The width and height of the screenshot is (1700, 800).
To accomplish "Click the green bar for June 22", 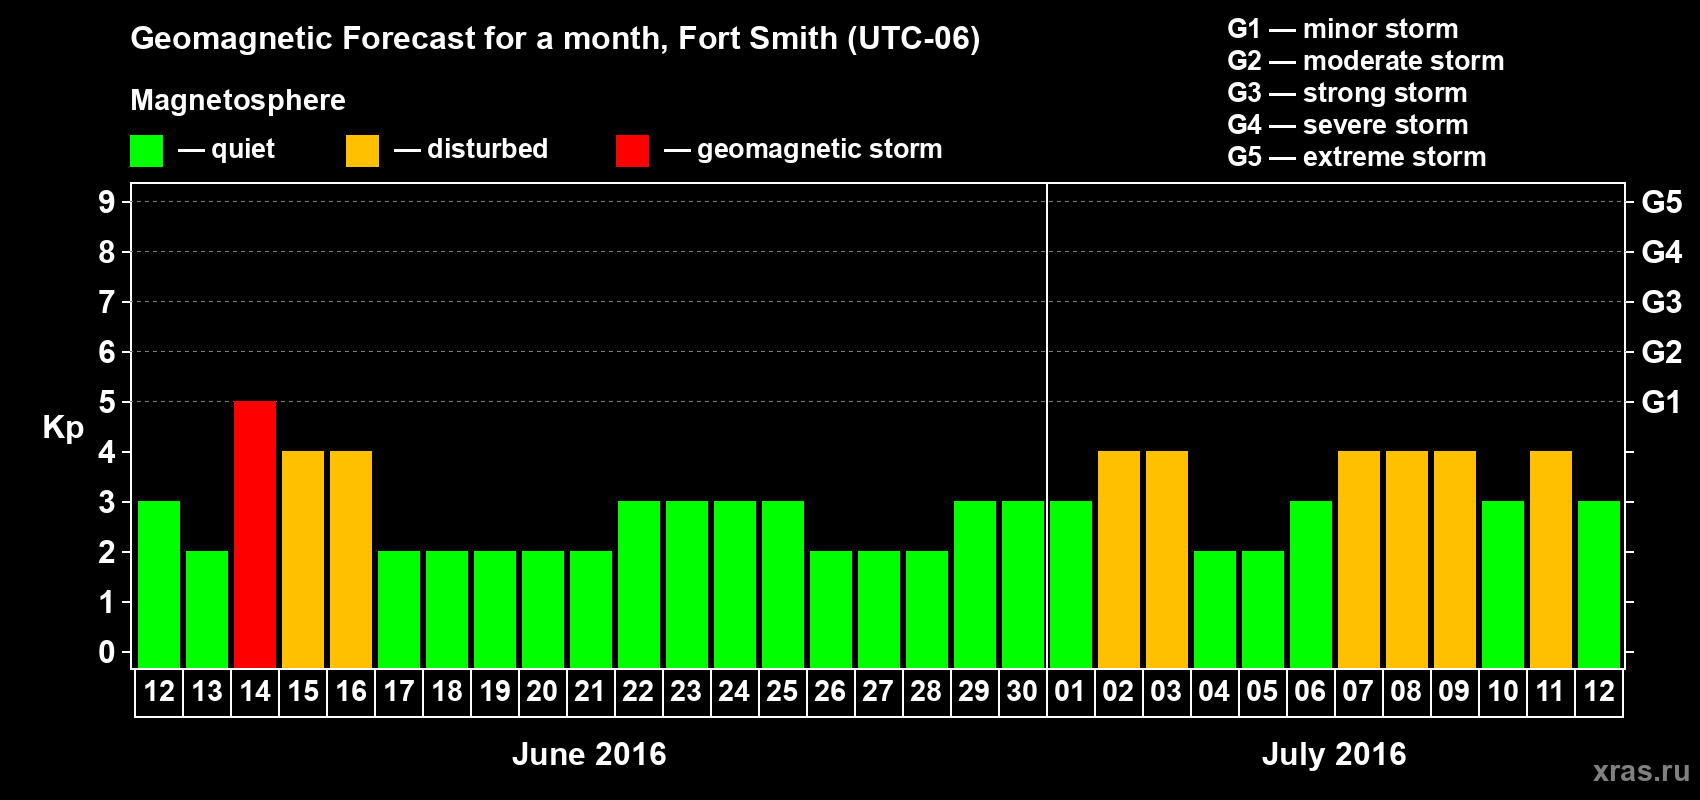I will pyautogui.click(x=639, y=585).
